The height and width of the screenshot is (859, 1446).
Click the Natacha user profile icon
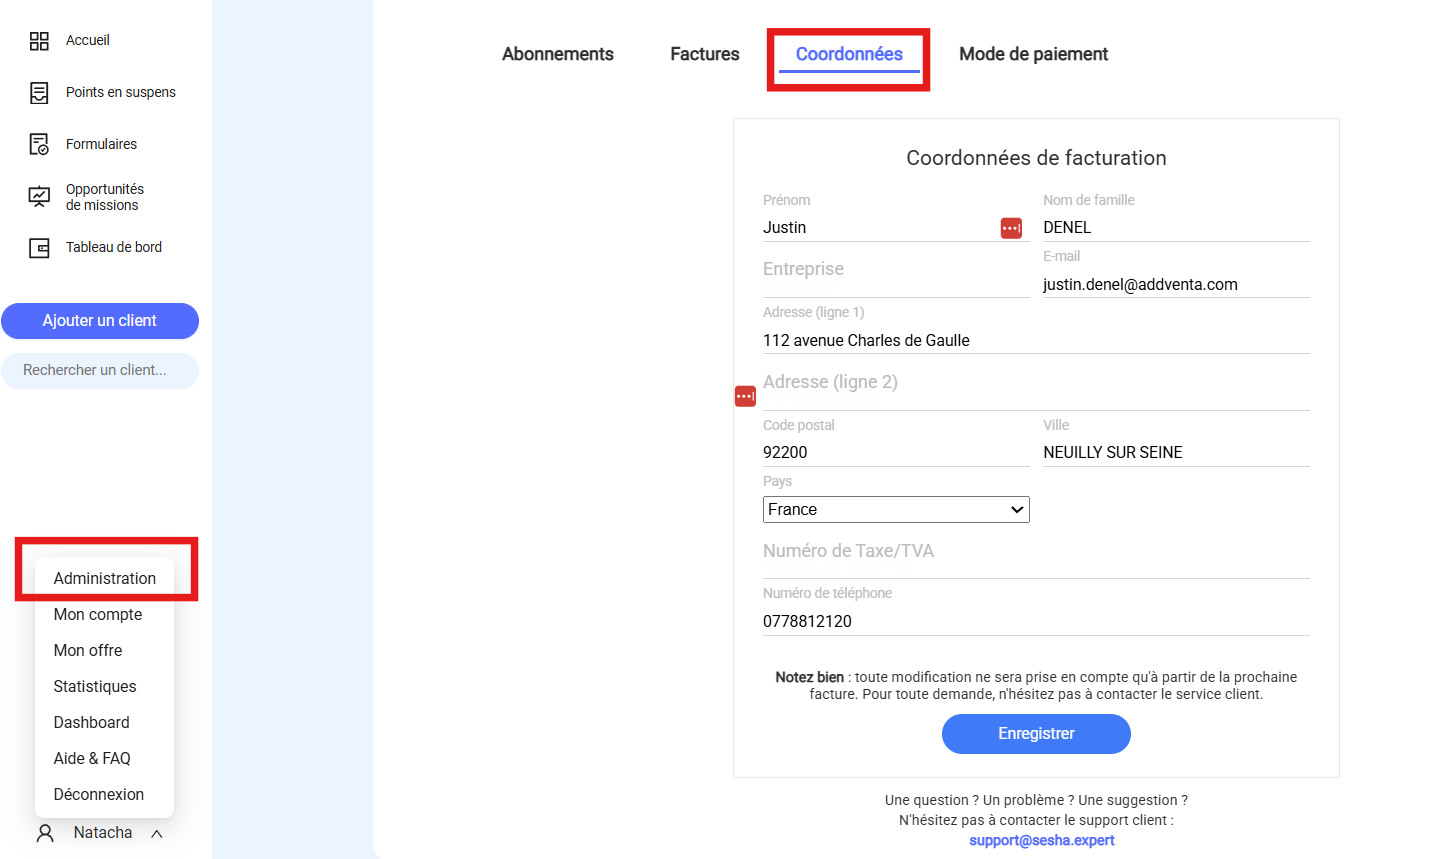coord(45,833)
